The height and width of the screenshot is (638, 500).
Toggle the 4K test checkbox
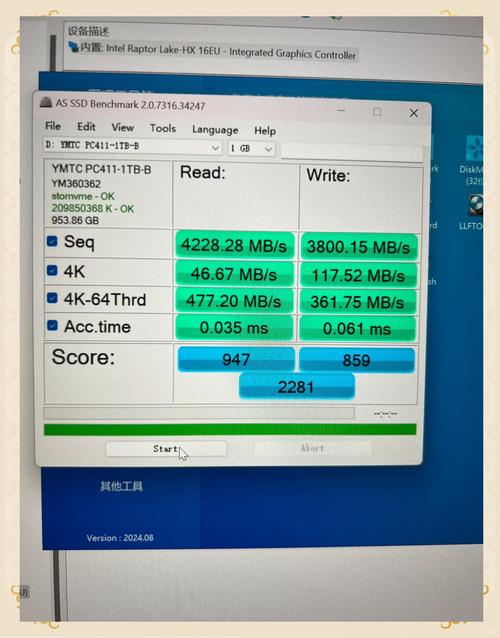[x=52, y=271]
